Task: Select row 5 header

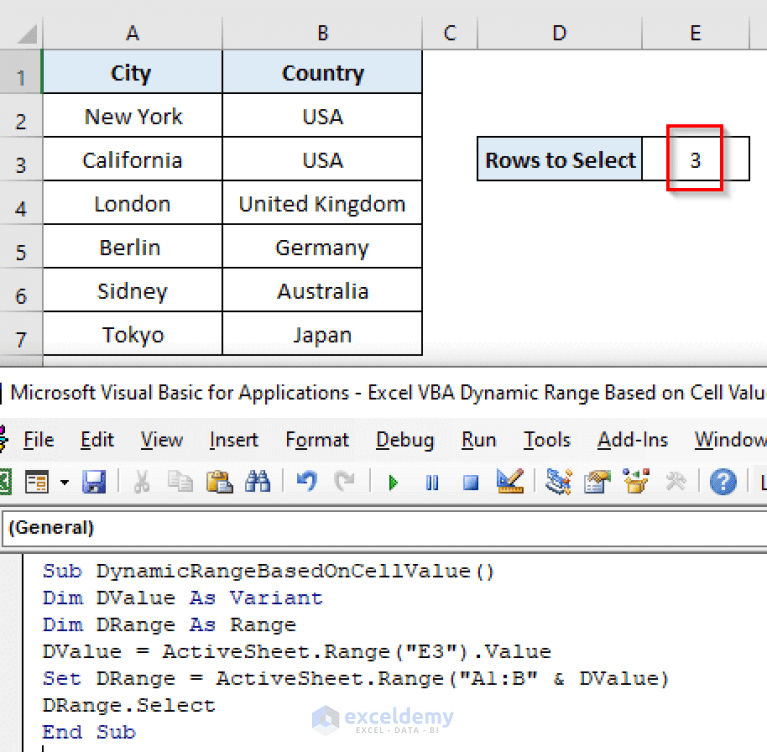Action: pos(21,247)
